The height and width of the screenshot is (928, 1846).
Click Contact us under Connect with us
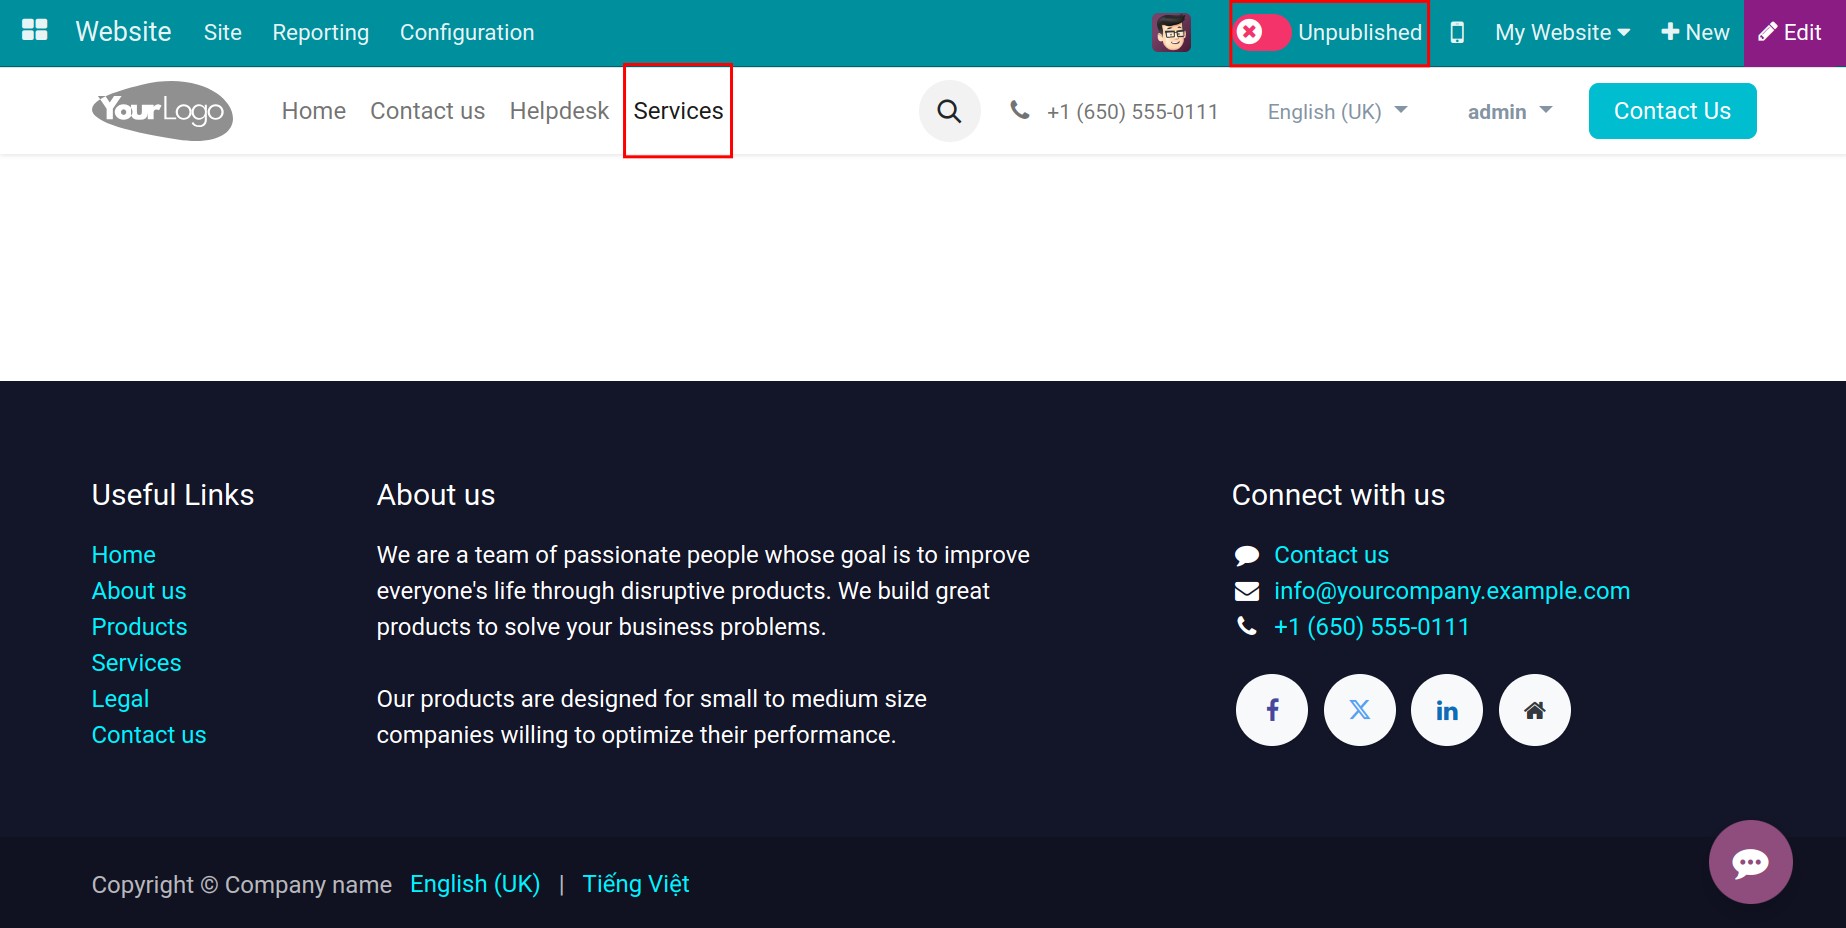click(1331, 555)
